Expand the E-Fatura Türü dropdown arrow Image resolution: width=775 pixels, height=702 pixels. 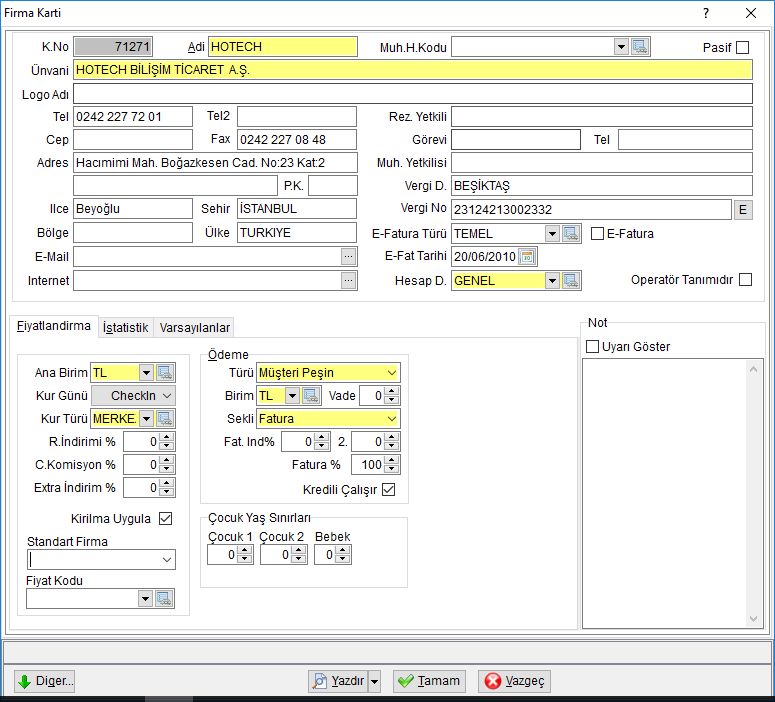(x=552, y=233)
